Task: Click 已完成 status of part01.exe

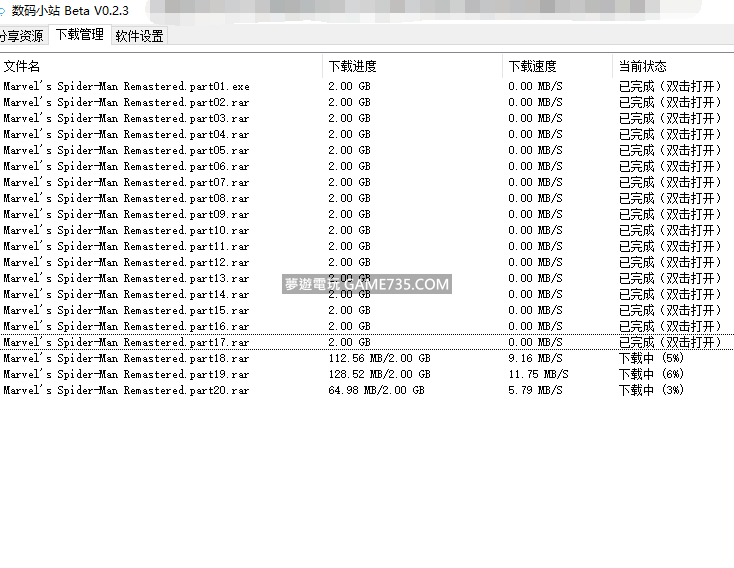Action: (x=670, y=86)
